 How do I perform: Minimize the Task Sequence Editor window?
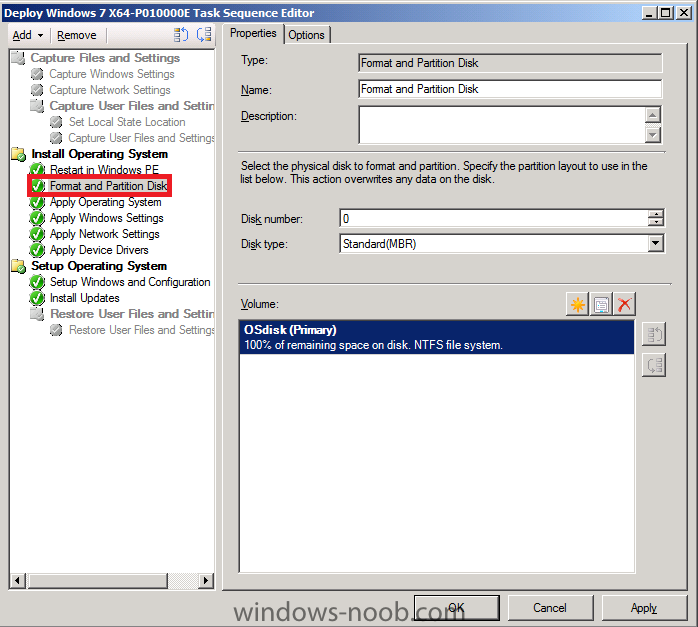tap(649, 12)
